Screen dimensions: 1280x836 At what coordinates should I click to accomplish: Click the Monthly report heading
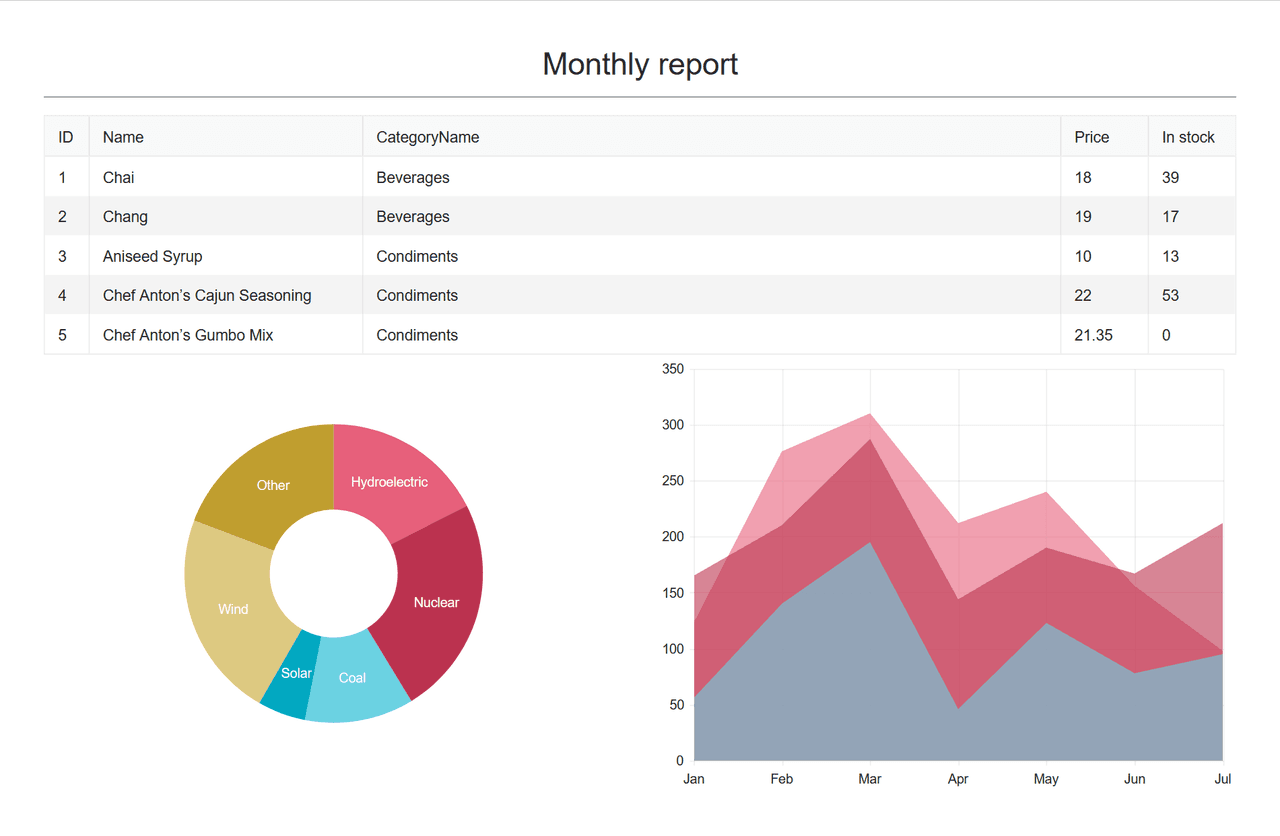pyautogui.click(x=640, y=64)
